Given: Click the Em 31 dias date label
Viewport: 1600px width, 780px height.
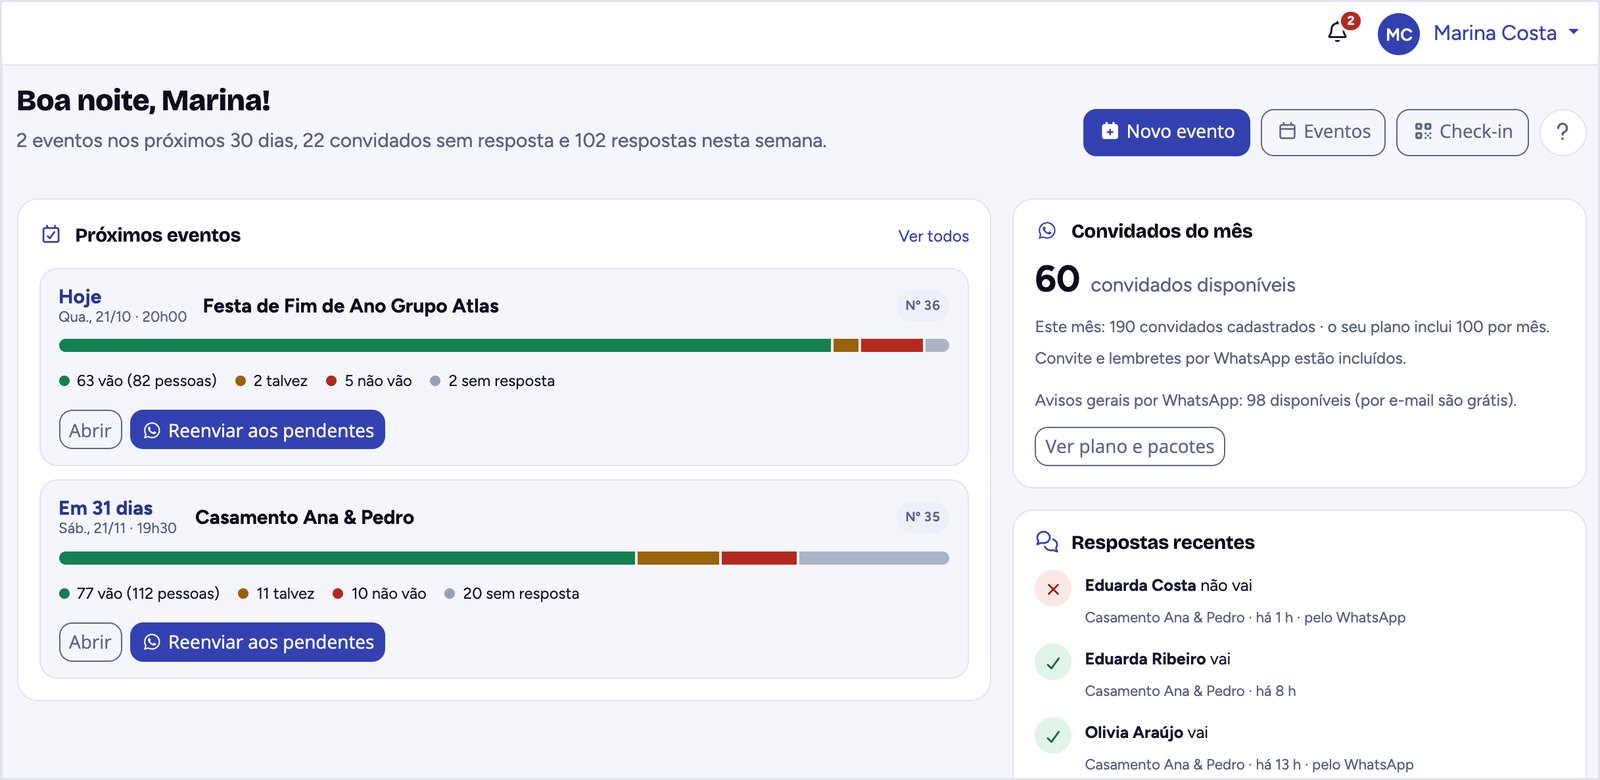Looking at the screenshot, I should pos(105,508).
